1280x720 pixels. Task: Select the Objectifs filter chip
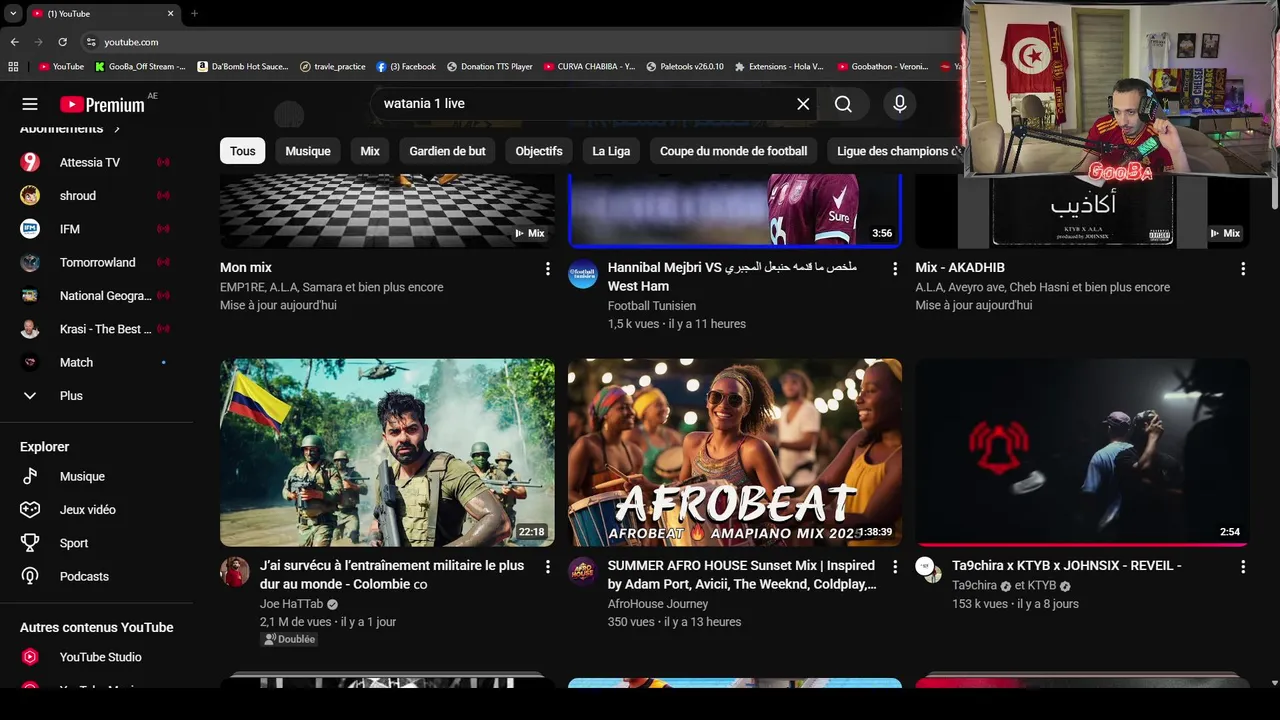[539, 151]
